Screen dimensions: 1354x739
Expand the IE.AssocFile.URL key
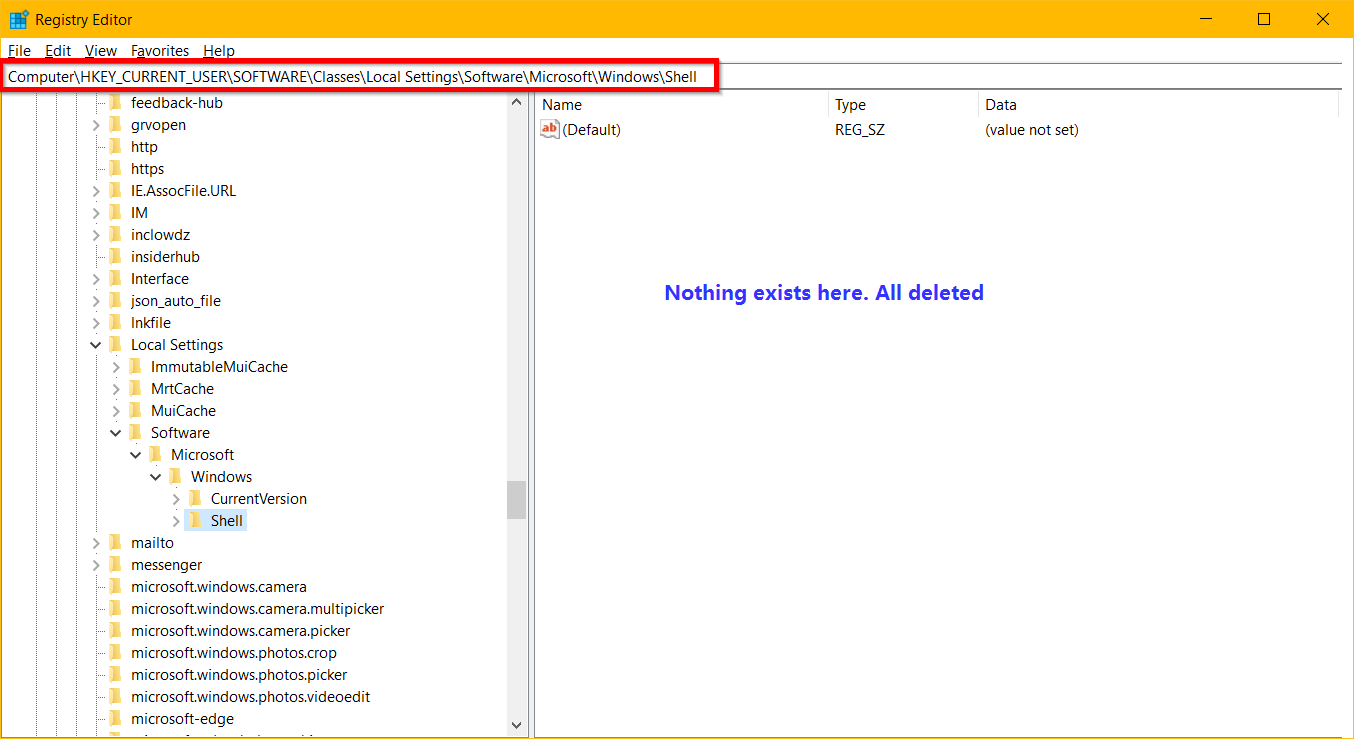point(96,191)
